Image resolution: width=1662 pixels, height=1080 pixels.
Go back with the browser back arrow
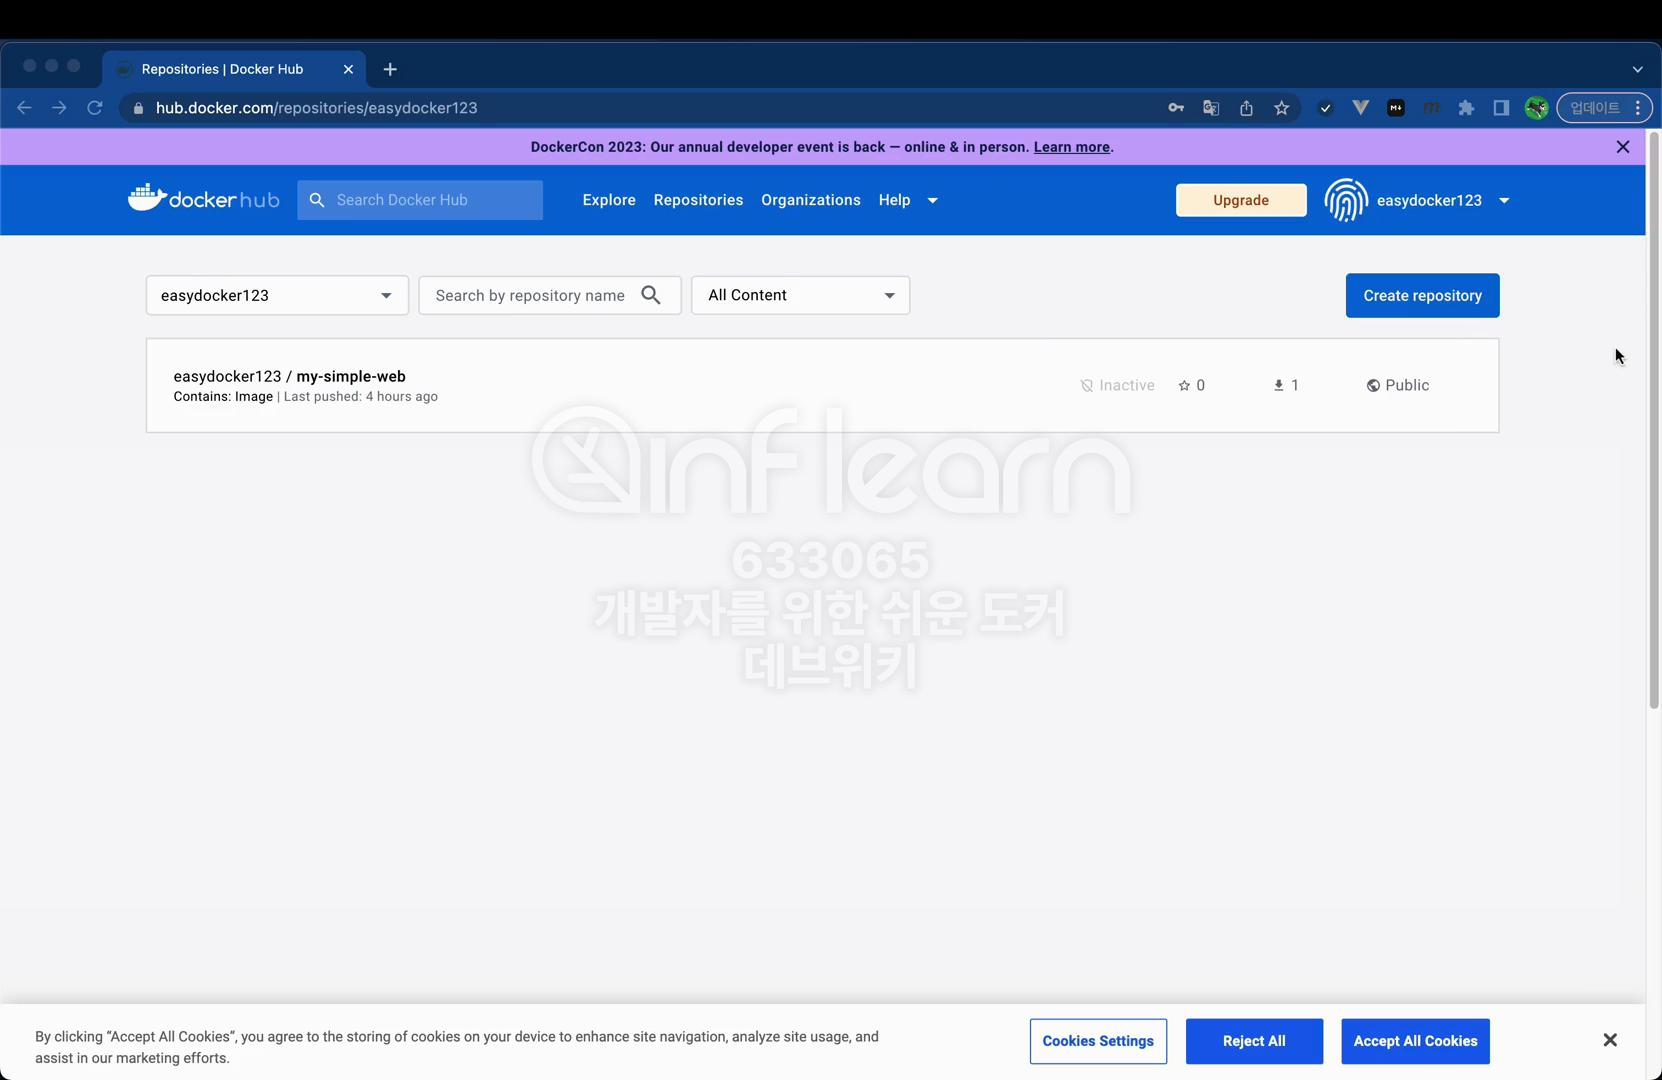pos(24,108)
